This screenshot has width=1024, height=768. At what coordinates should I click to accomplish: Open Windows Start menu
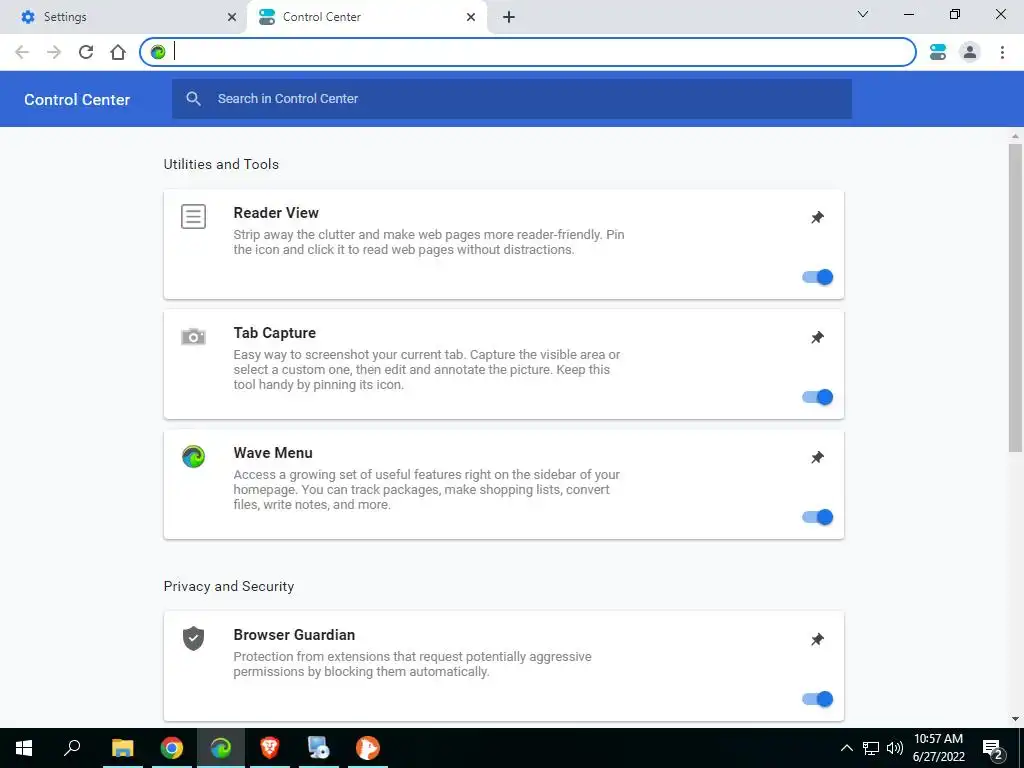click(x=24, y=748)
